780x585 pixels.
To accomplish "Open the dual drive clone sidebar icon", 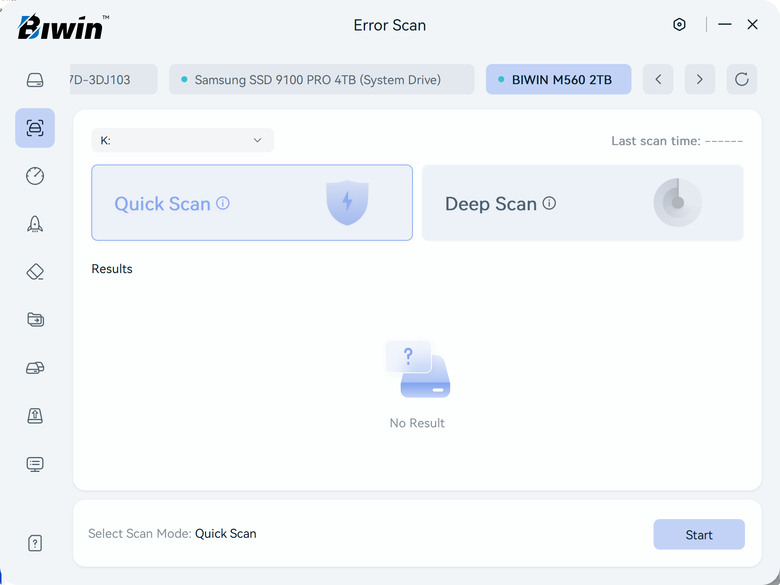I will pos(35,368).
